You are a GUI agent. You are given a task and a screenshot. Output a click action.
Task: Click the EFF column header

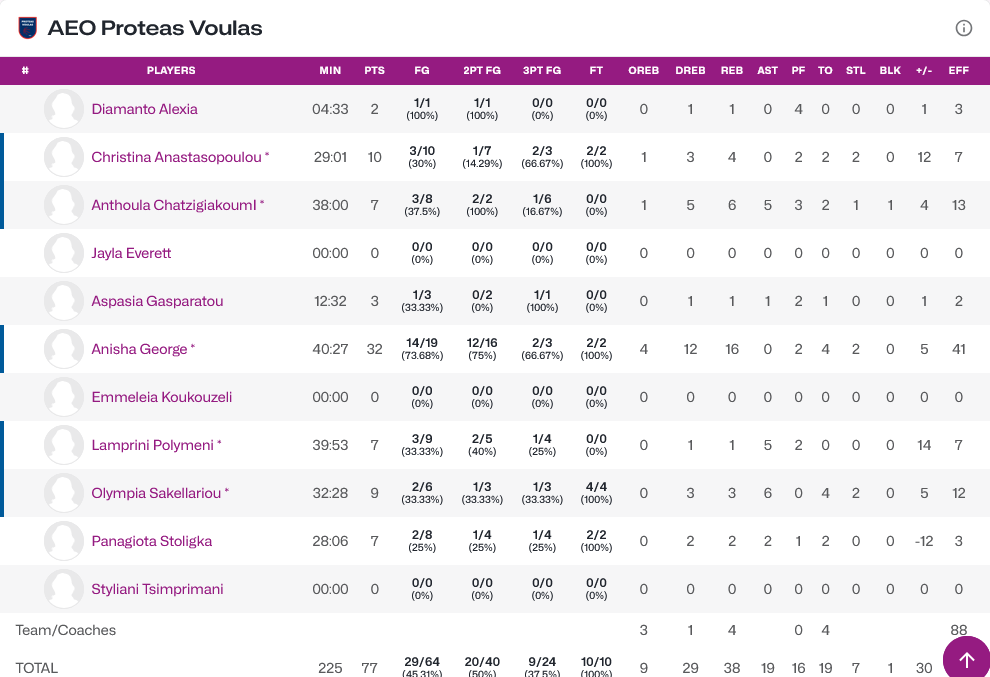point(958,71)
